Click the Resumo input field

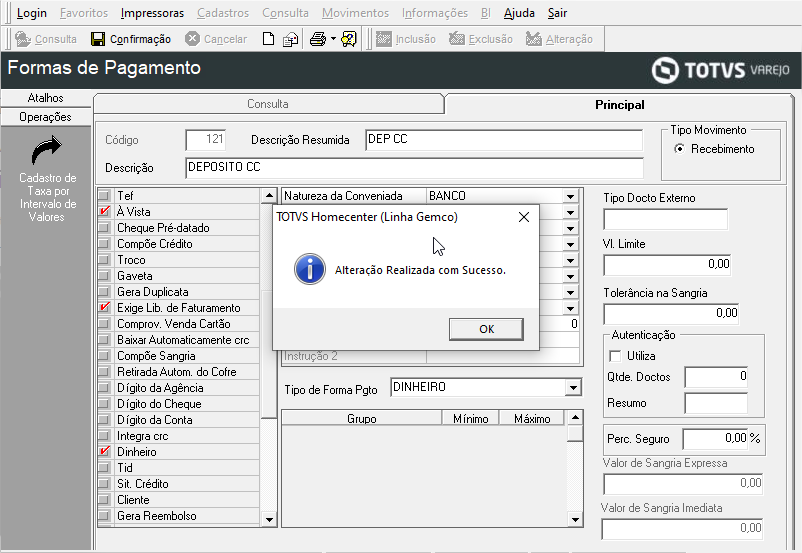(x=716, y=403)
